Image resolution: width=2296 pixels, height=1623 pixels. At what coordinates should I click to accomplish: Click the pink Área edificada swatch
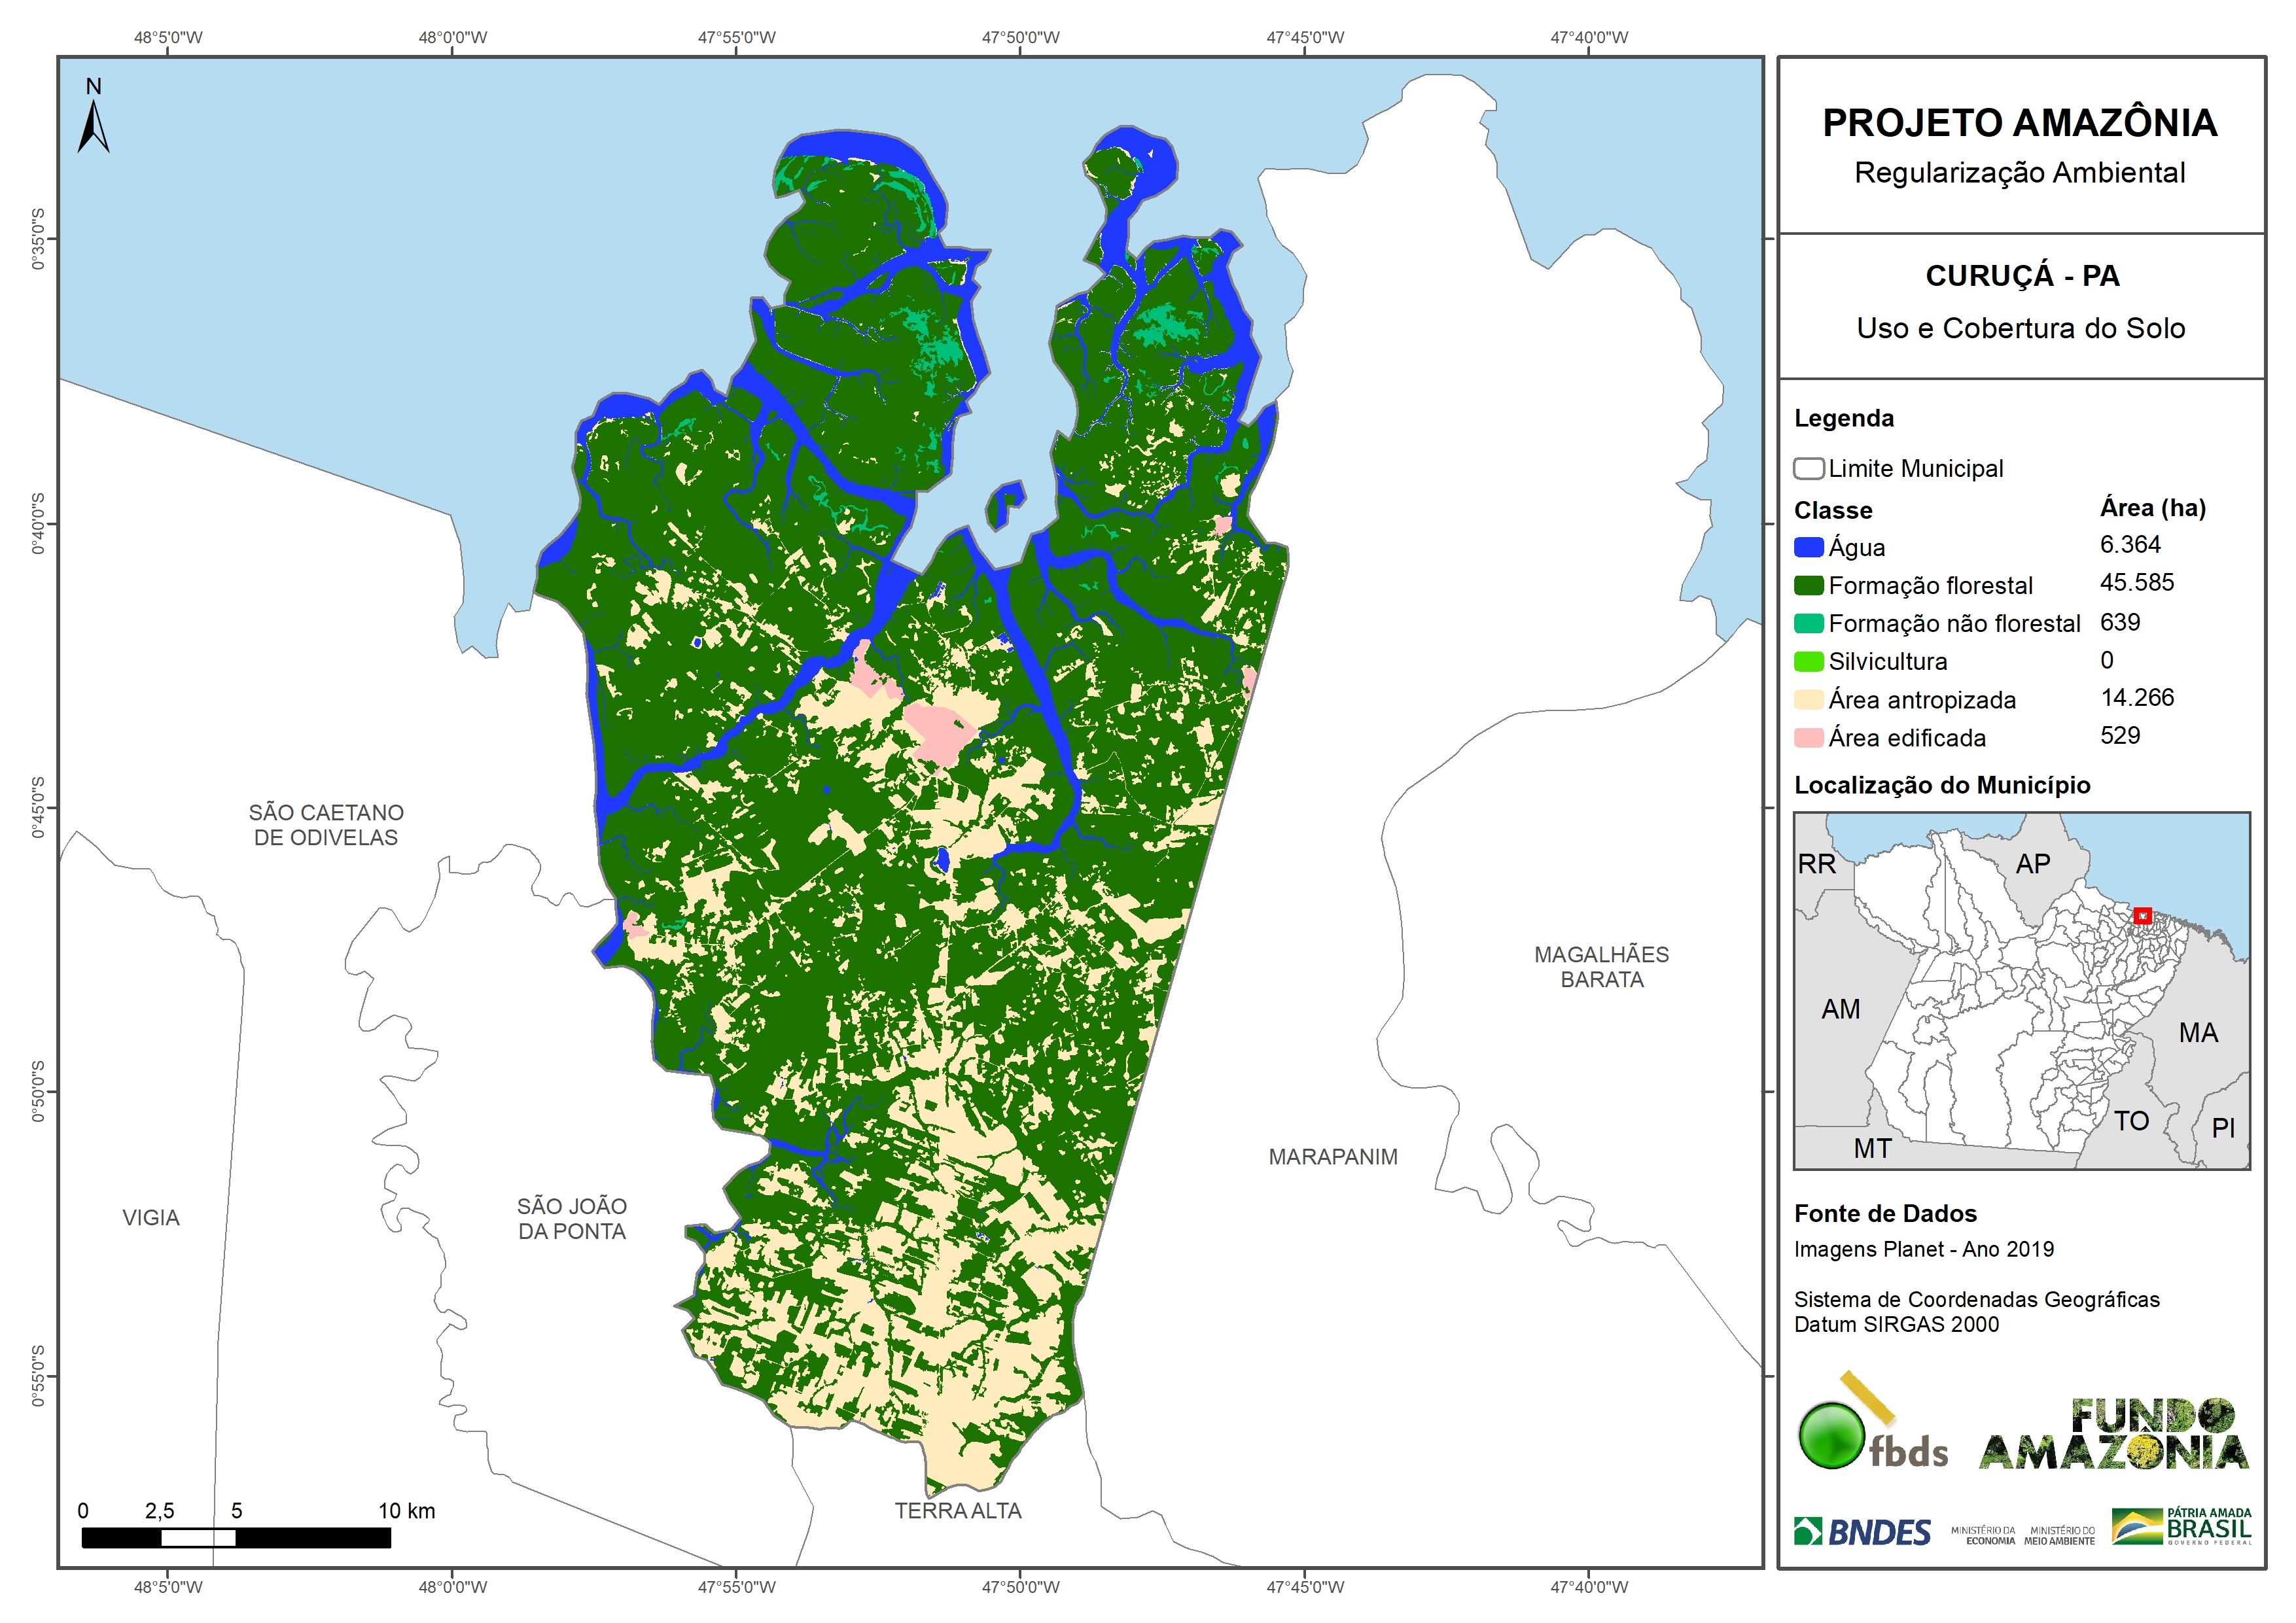(1808, 738)
